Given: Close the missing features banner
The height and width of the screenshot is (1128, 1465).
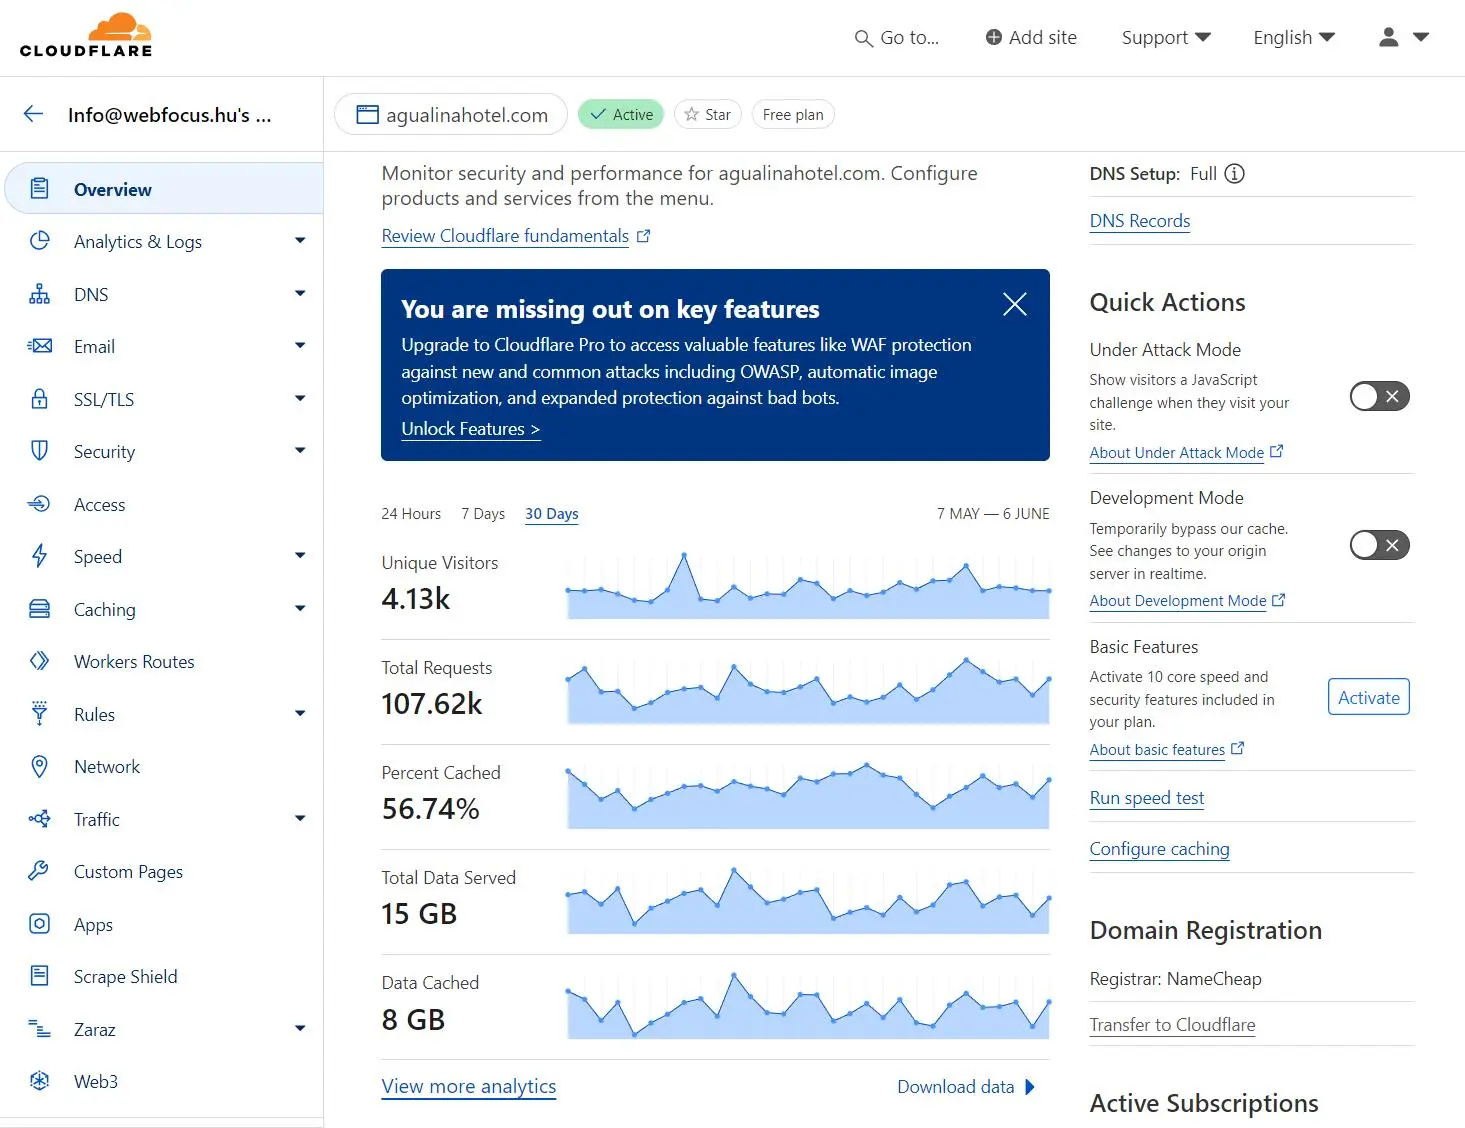Looking at the screenshot, I should pyautogui.click(x=1015, y=304).
